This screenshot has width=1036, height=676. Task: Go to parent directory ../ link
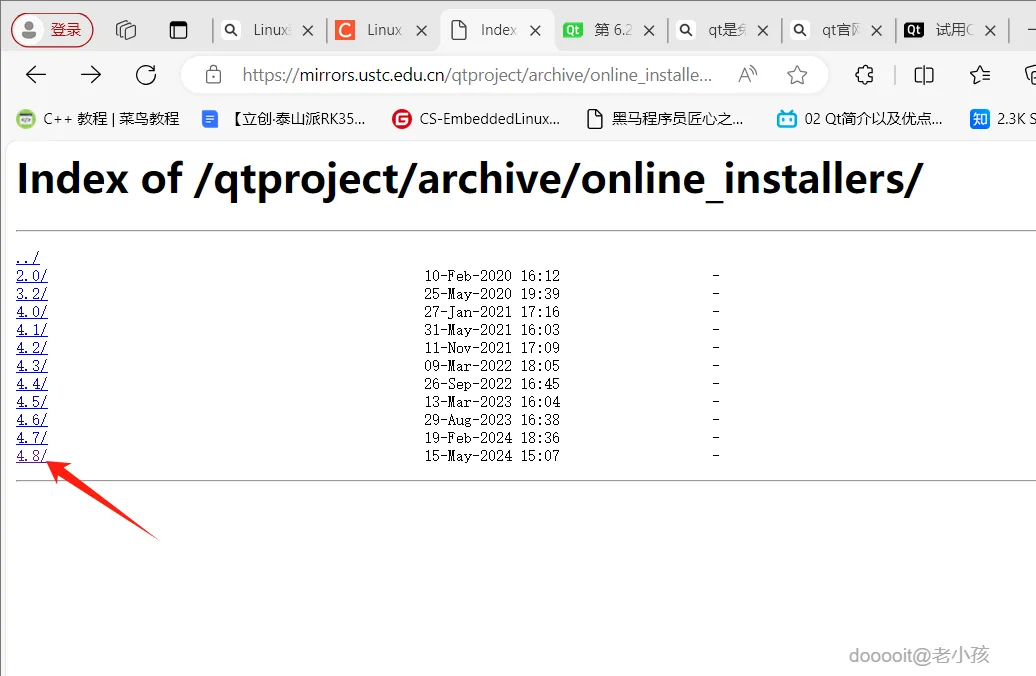(28, 257)
